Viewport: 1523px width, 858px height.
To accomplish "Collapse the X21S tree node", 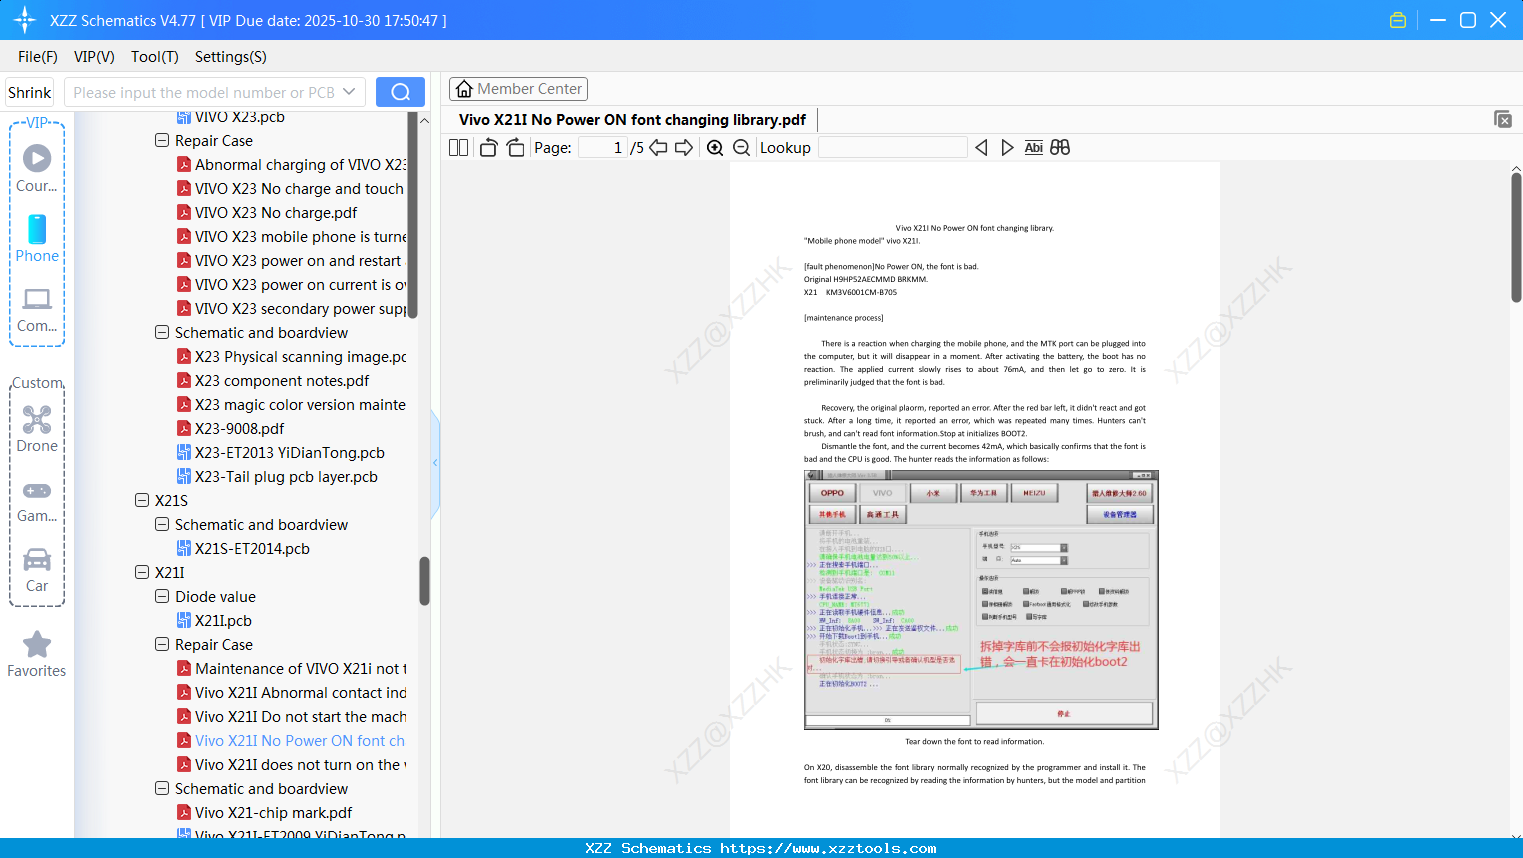I will click(142, 500).
